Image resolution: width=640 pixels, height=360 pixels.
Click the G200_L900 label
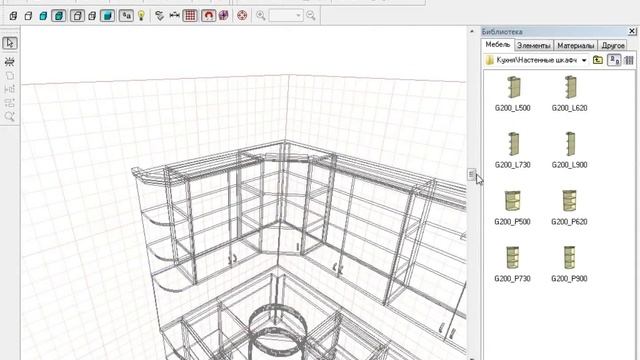569,165
